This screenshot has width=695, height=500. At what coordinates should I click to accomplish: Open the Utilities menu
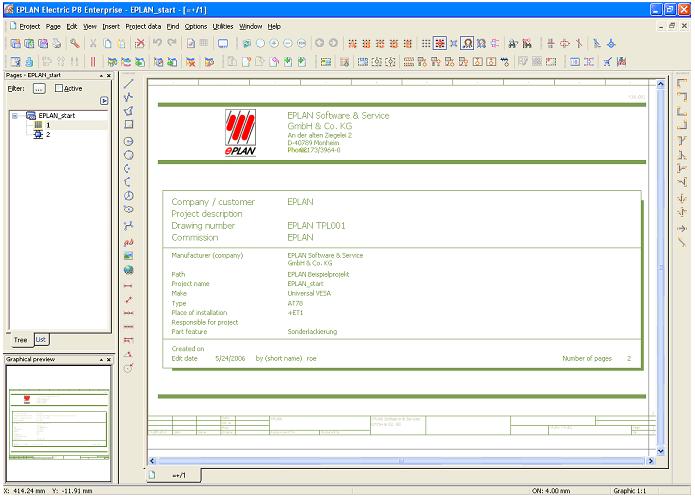pos(223,27)
